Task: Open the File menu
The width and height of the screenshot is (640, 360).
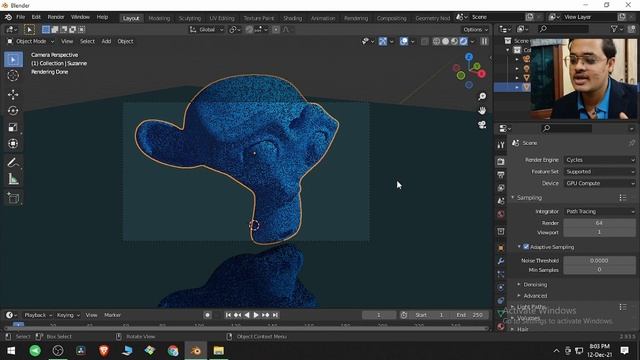Action: [x=20, y=17]
